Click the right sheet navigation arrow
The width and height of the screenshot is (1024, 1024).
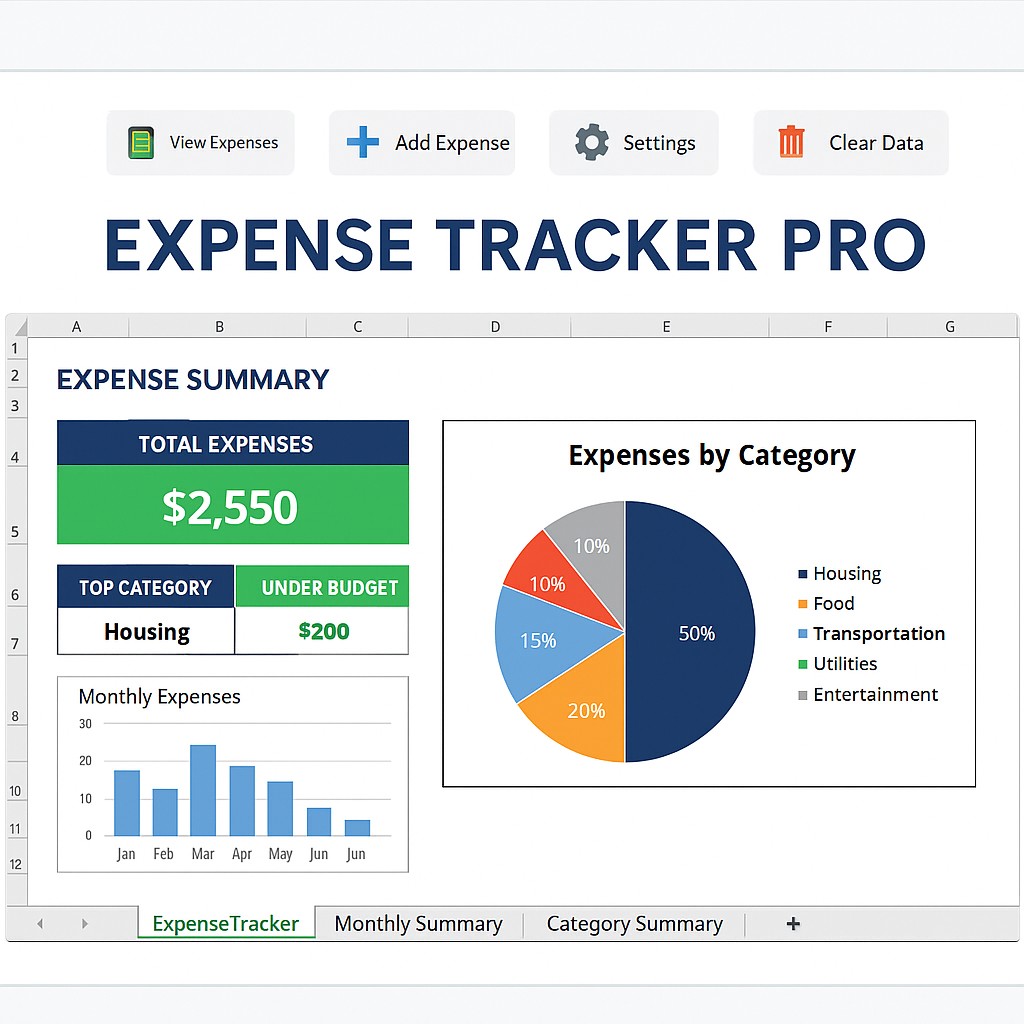tap(85, 923)
